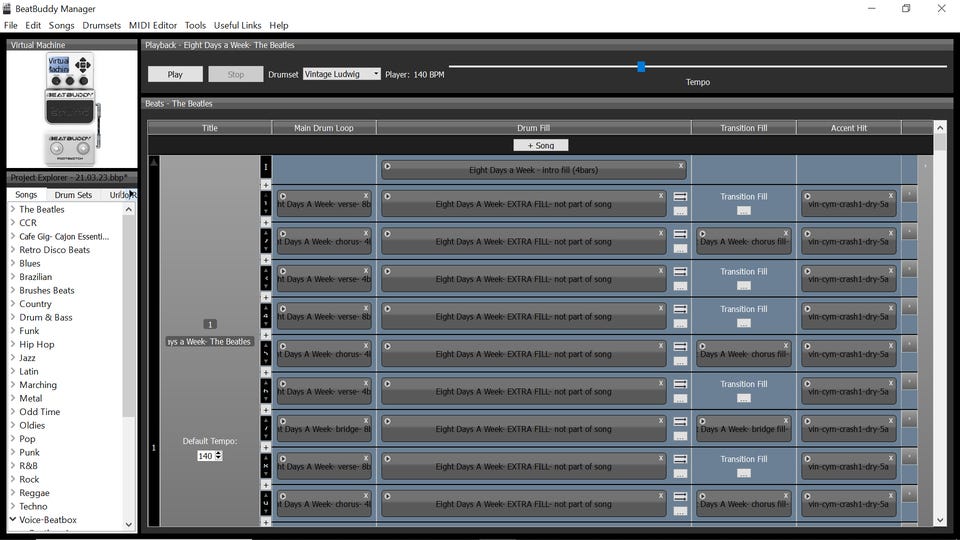Screen dimensions: 960x540
Task: Remove the first verse-8b main drum loop
Action: 366,196
